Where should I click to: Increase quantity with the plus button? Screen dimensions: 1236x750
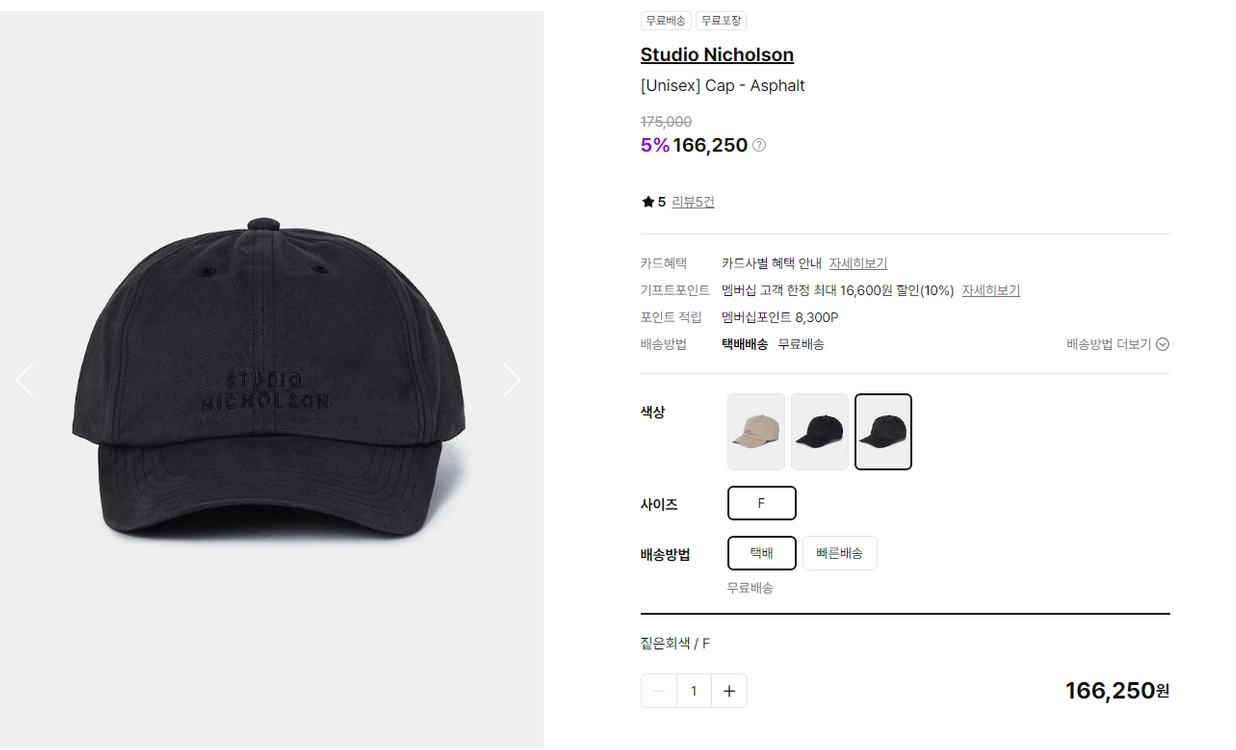coord(729,691)
